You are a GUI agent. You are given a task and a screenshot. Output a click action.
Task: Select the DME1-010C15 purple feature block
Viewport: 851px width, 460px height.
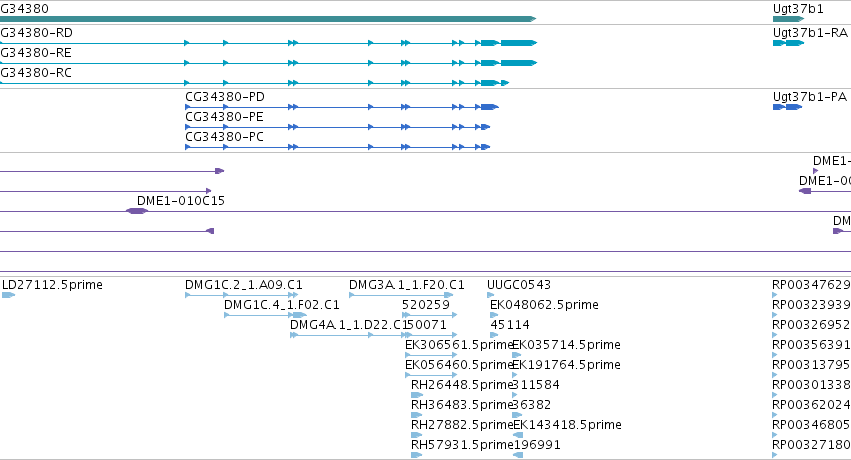tap(137, 211)
